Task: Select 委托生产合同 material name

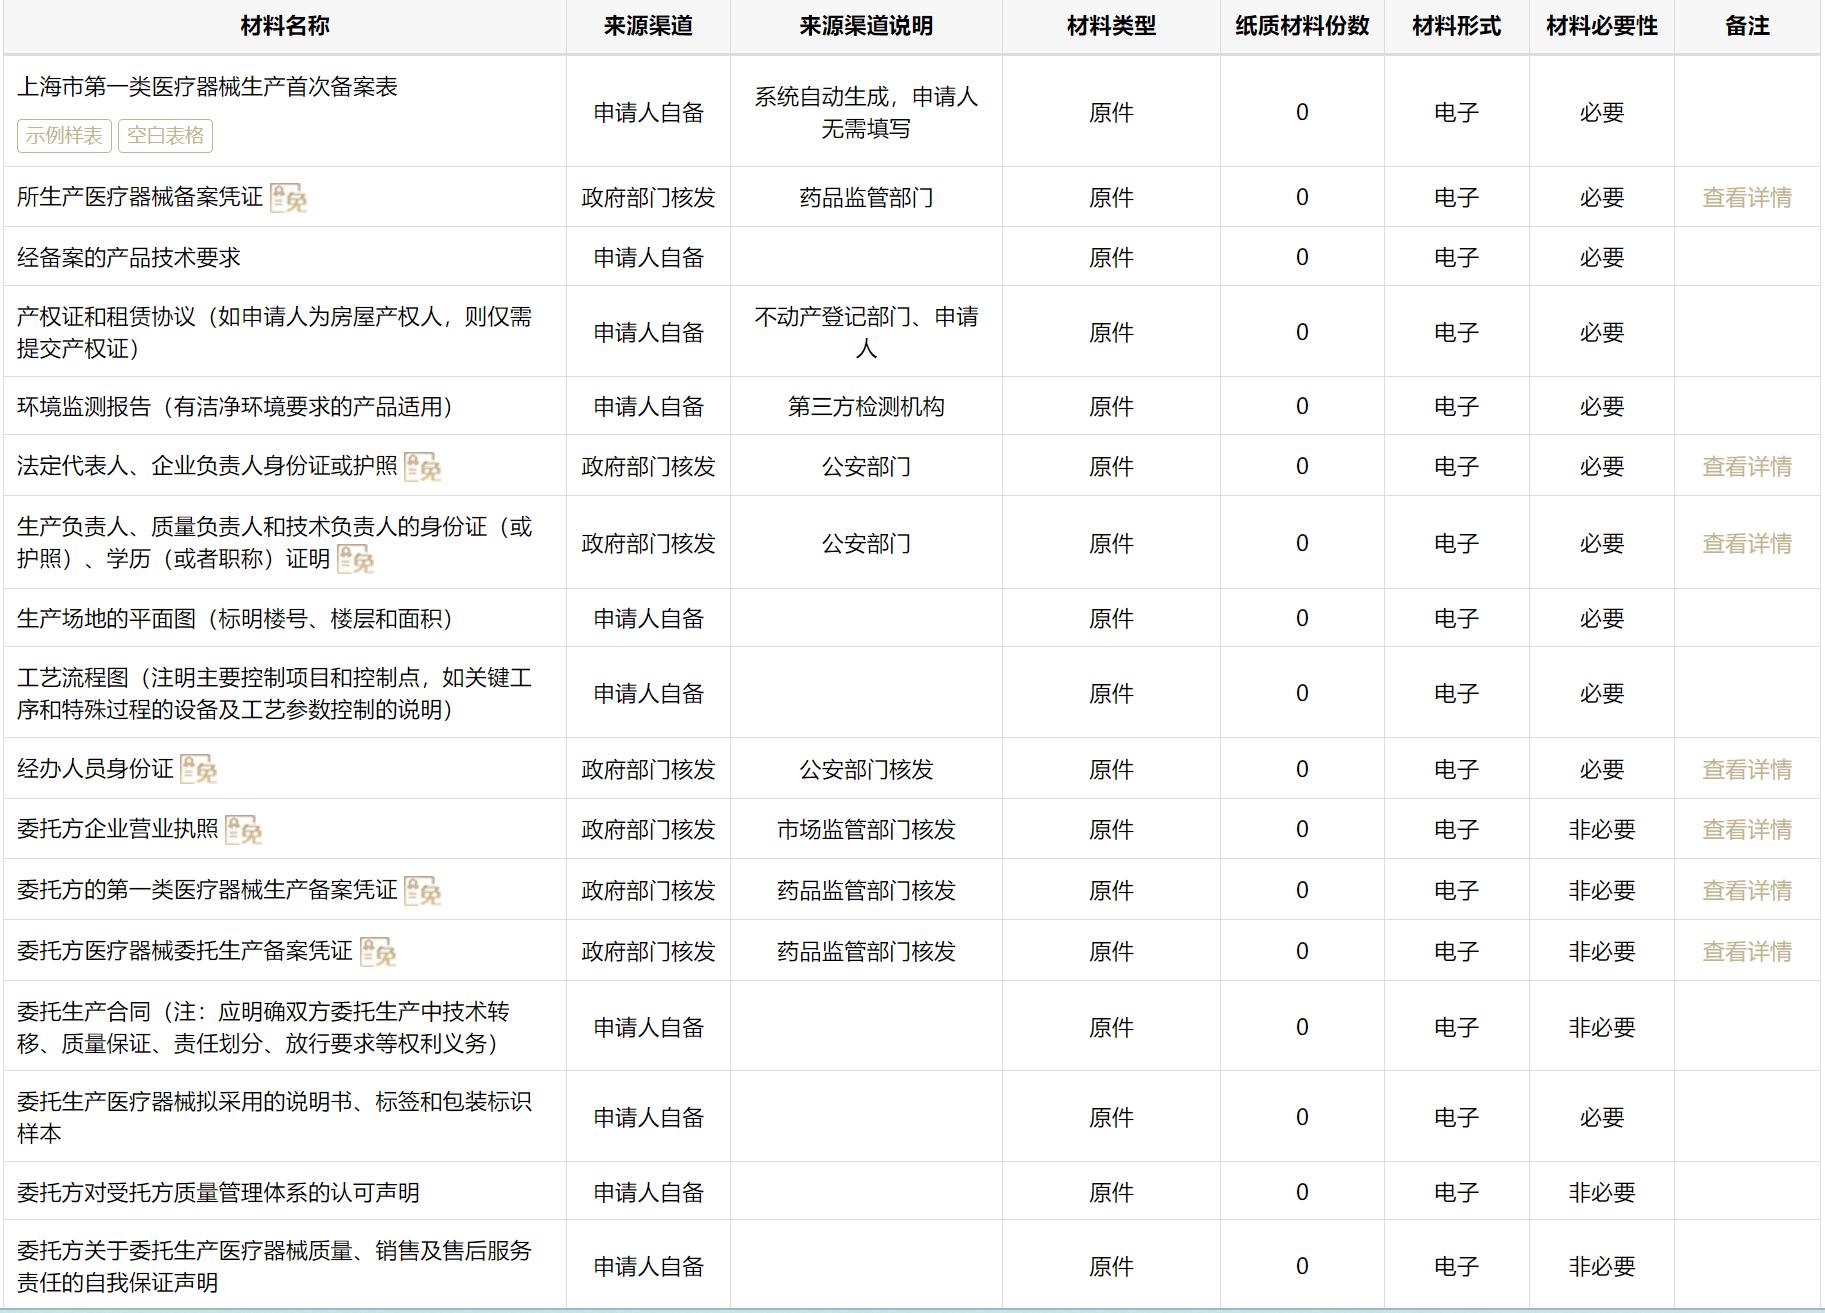Action: (x=264, y=1028)
